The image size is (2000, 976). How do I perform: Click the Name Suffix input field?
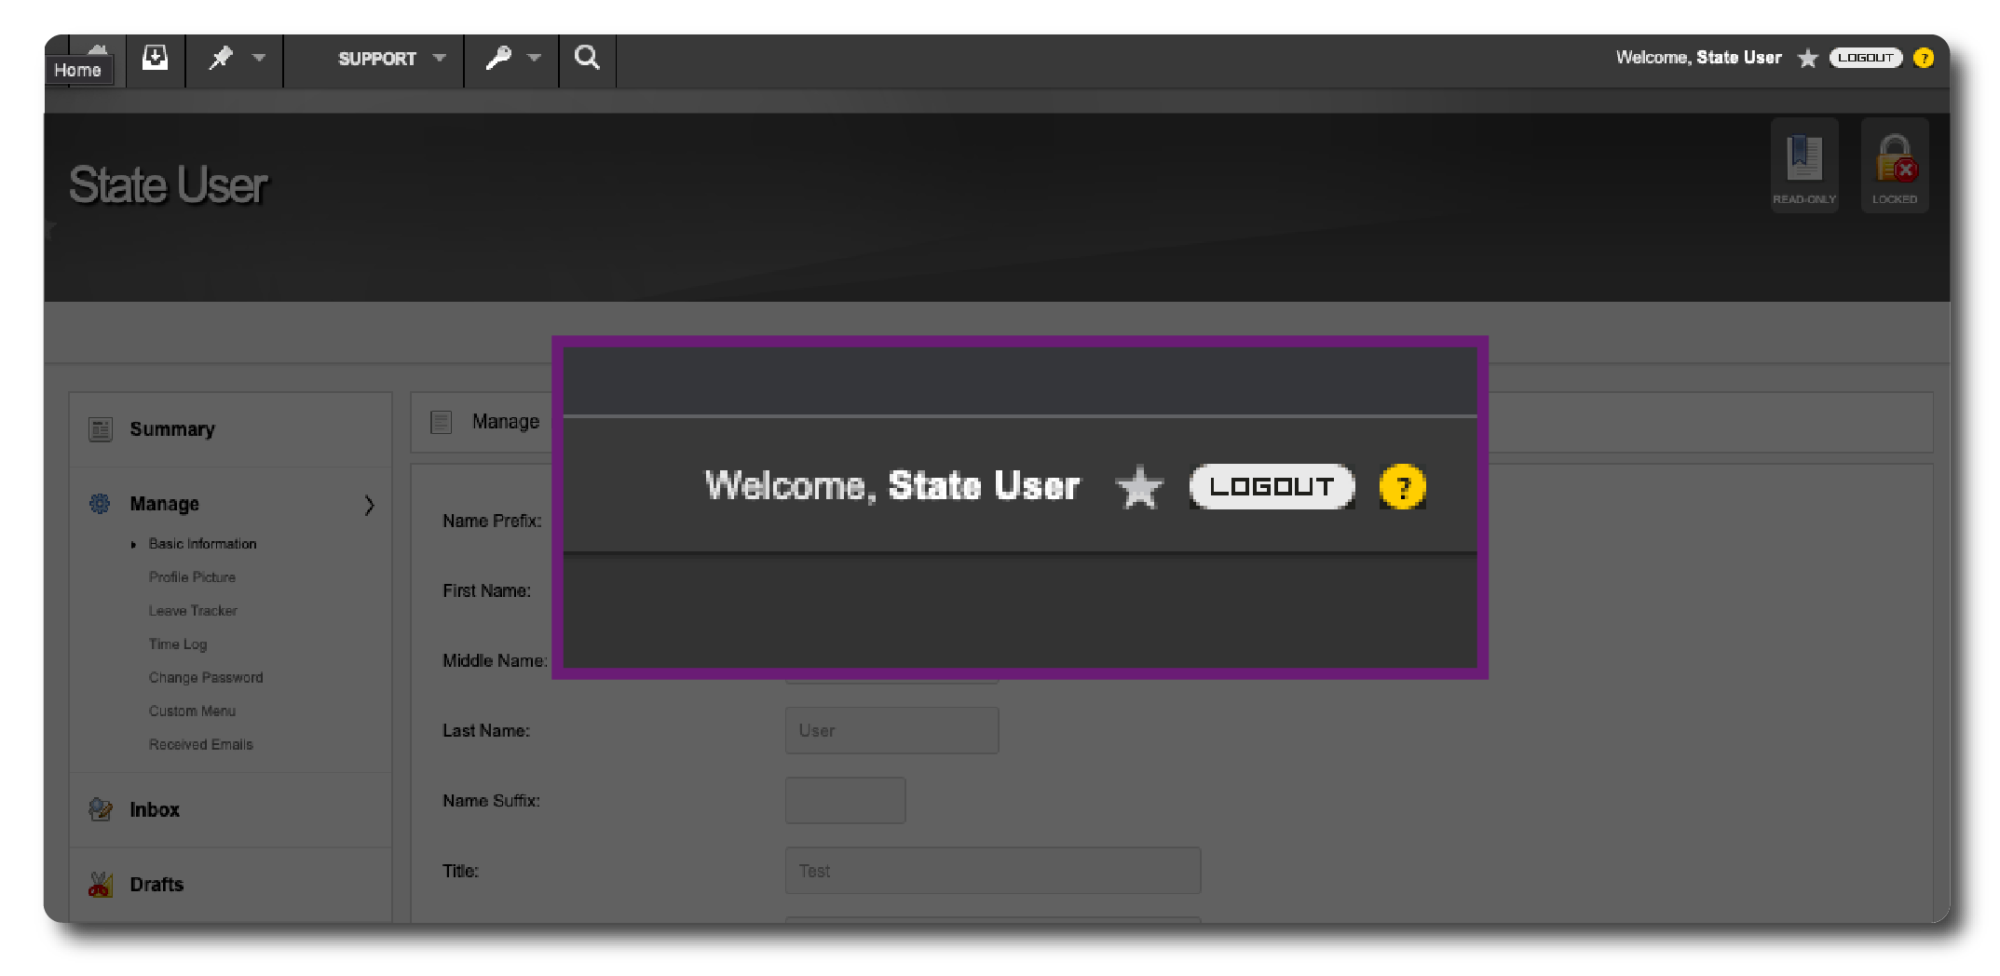click(x=845, y=801)
